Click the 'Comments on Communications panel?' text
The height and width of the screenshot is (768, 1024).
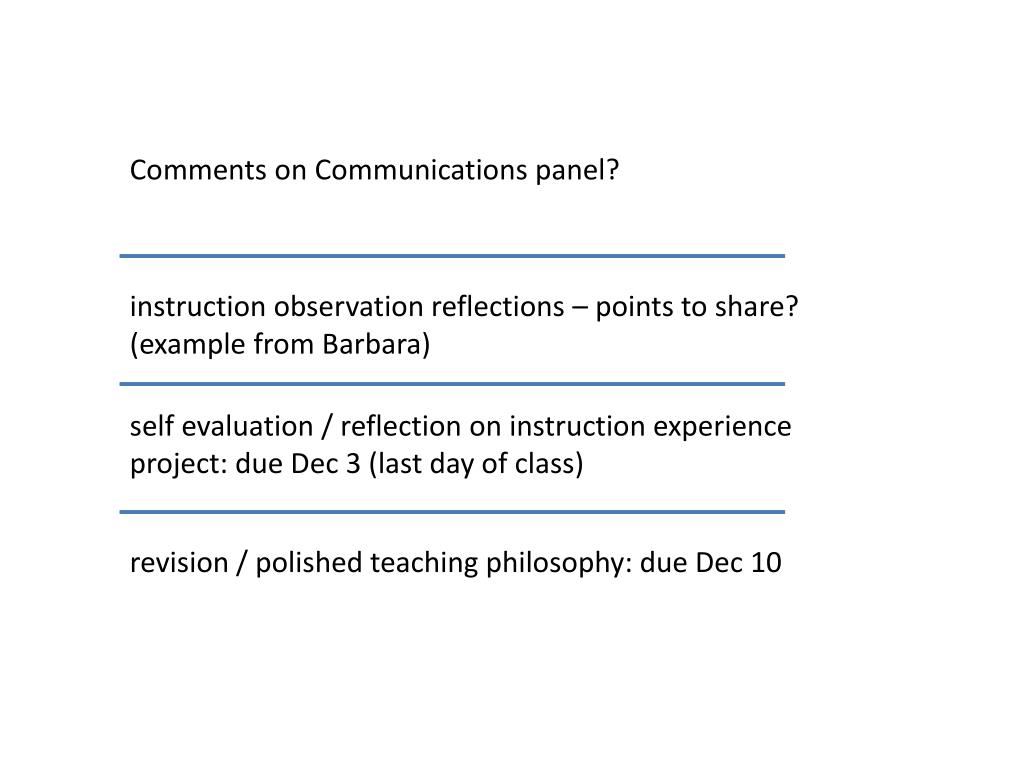pyautogui.click(x=374, y=171)
